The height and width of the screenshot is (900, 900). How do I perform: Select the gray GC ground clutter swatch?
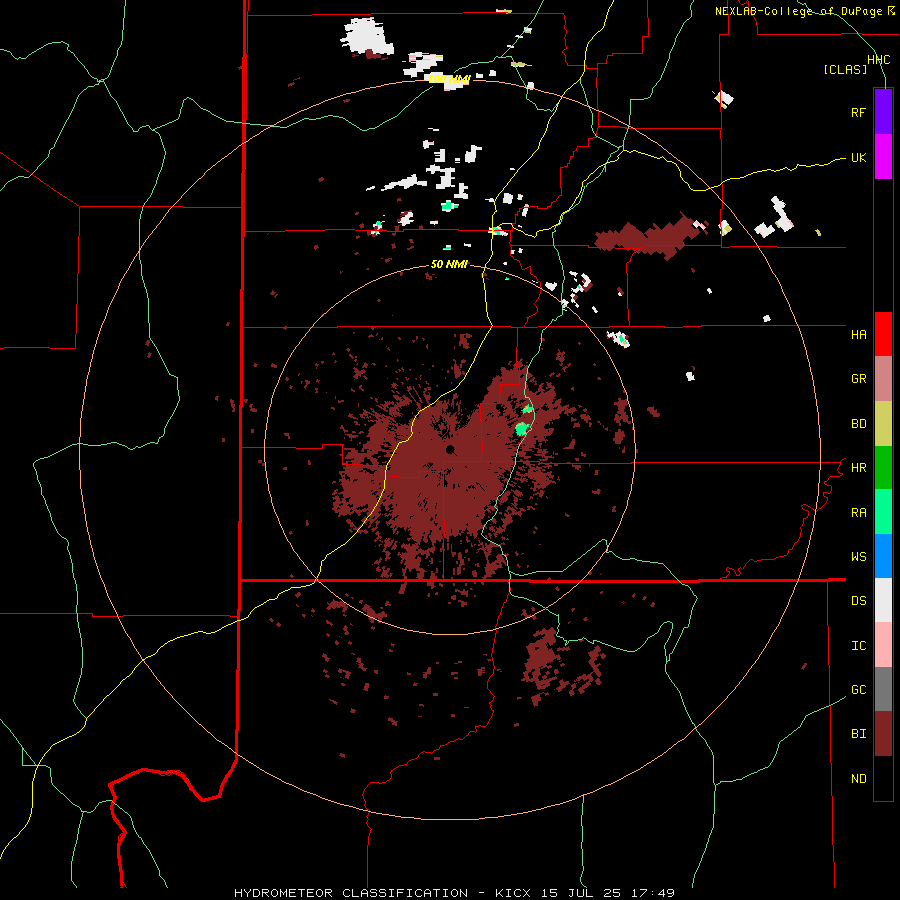click(883, 689)
